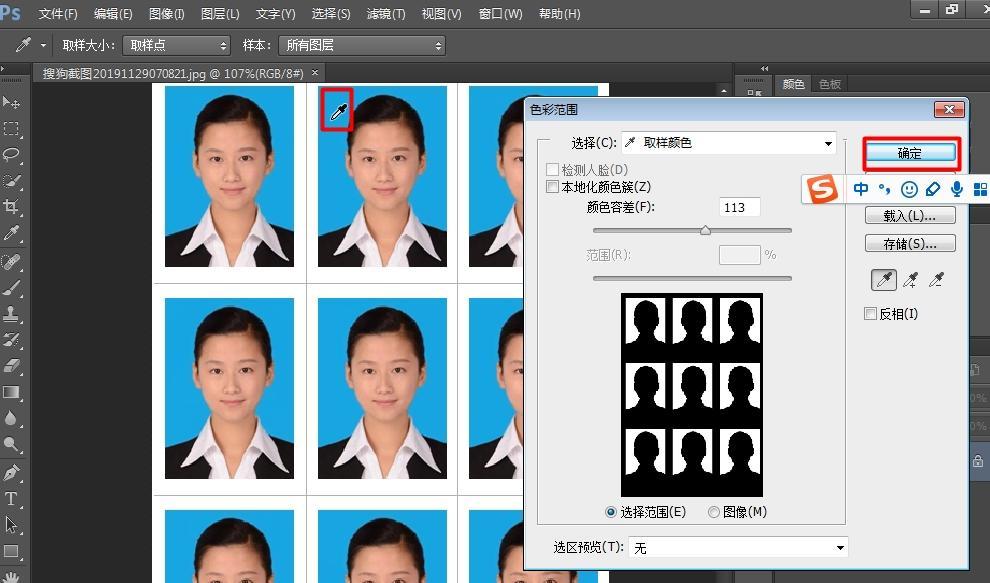
Task: Open the Sogou emoji smiley panel
Action: (909, 189)
